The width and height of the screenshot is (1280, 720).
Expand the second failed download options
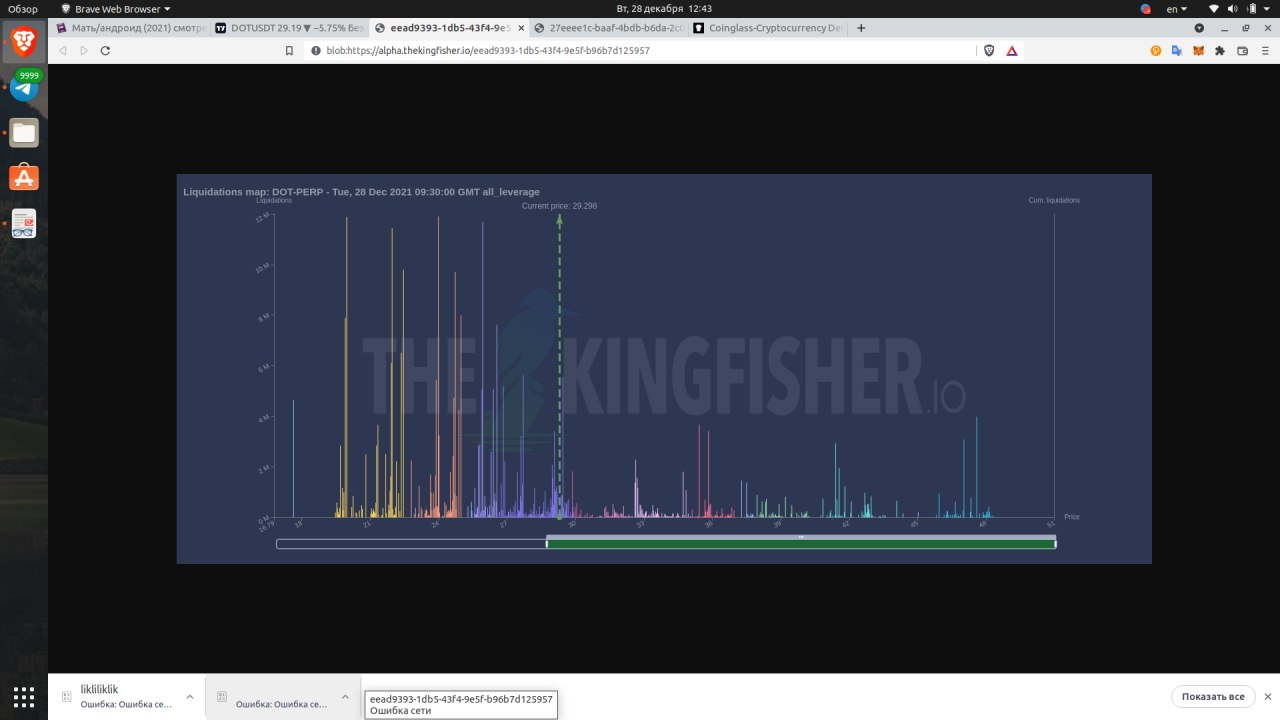(x=344, y=697)
